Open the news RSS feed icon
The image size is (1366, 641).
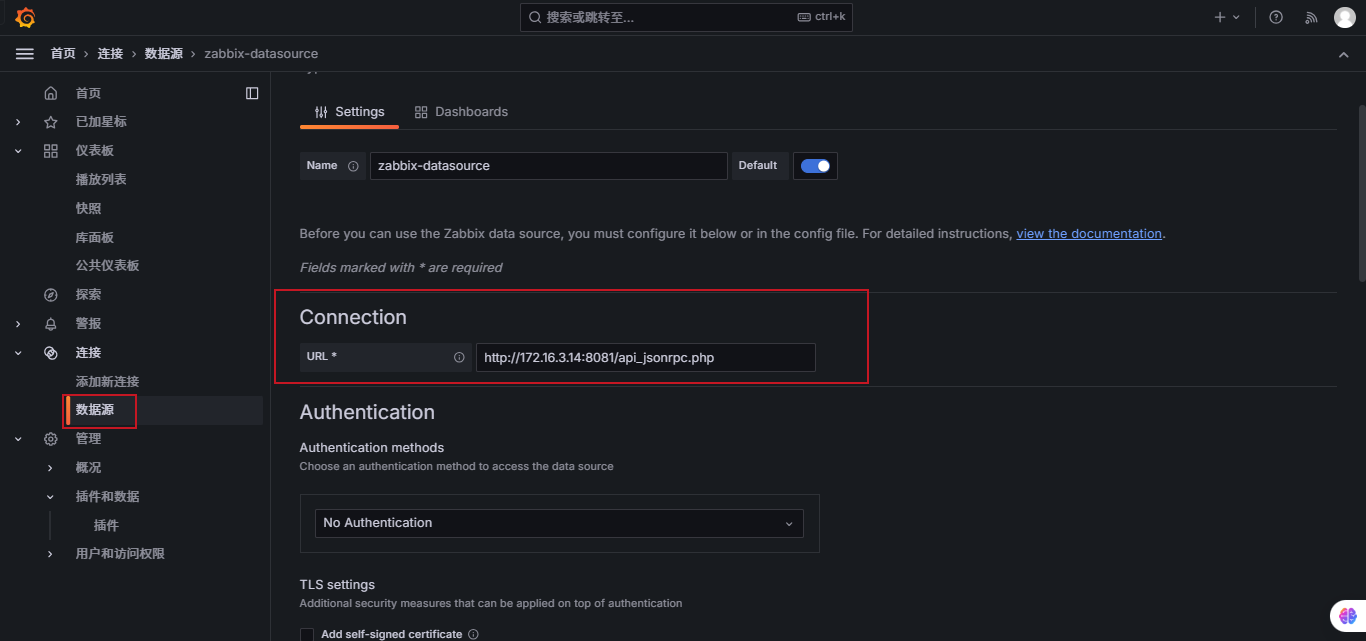1311,17
